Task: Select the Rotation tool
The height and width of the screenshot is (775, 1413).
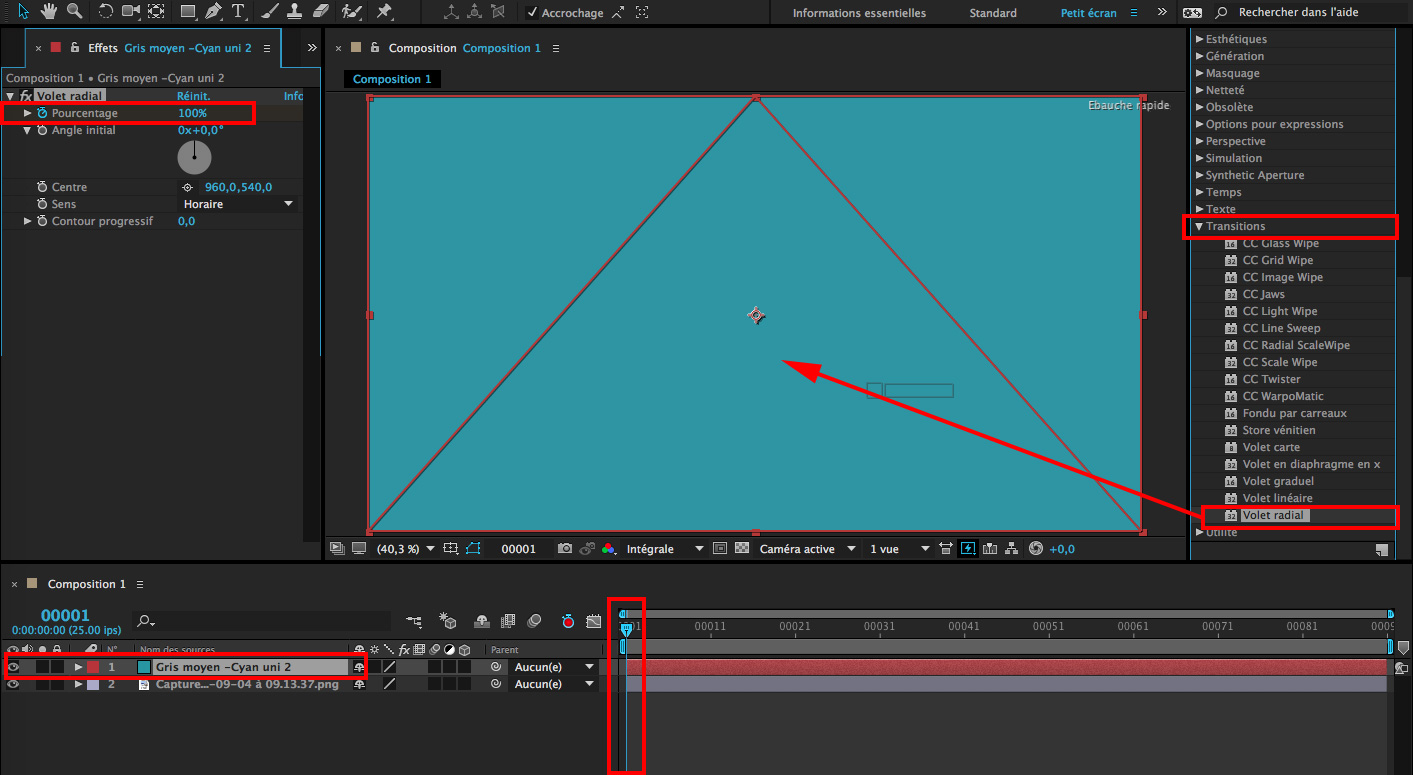Action: click(106, 12)
